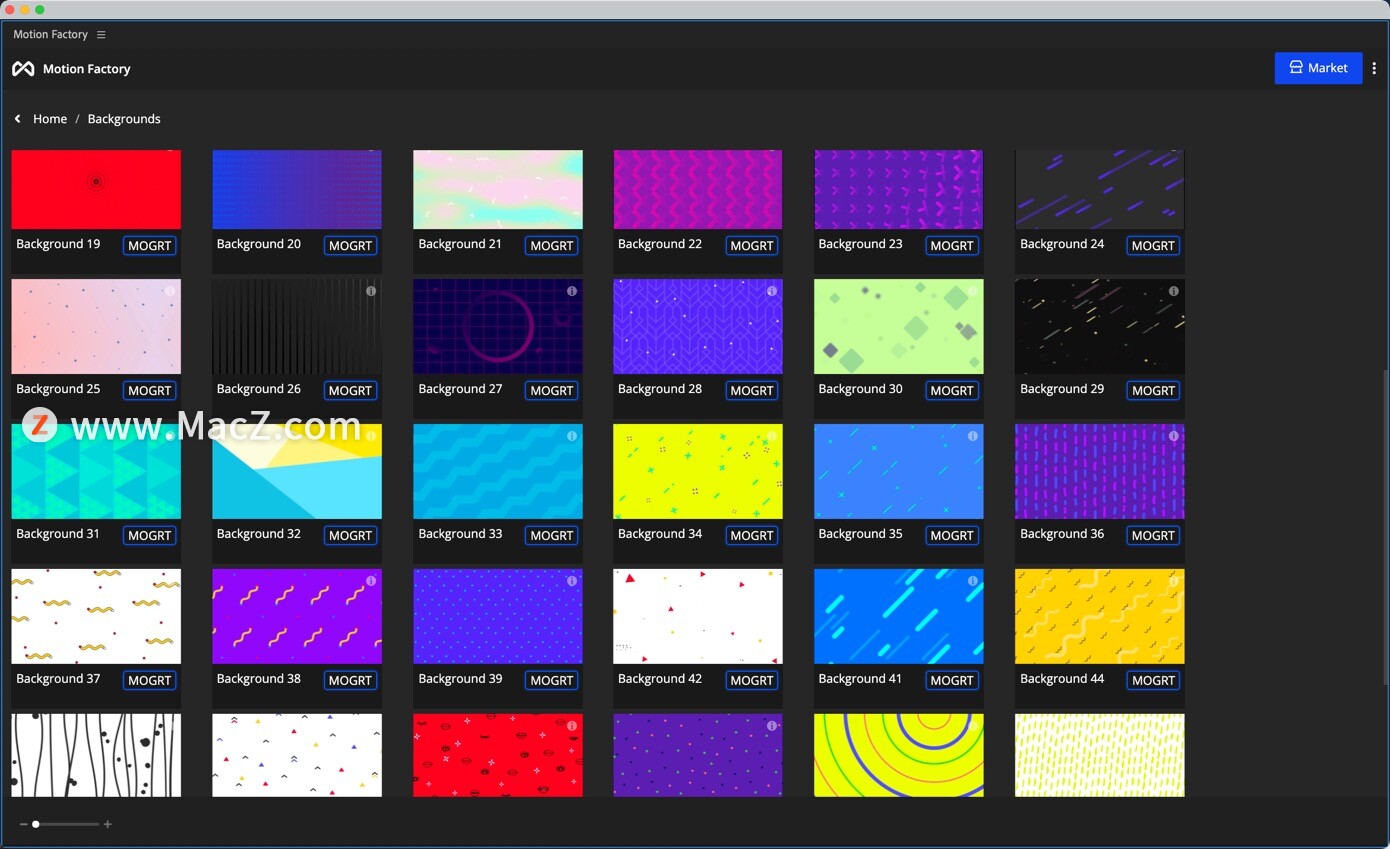Screen dimensions: 1390x849
Task: Choose the MOGRT button for Background 24
Action: tap(1153, 246)
